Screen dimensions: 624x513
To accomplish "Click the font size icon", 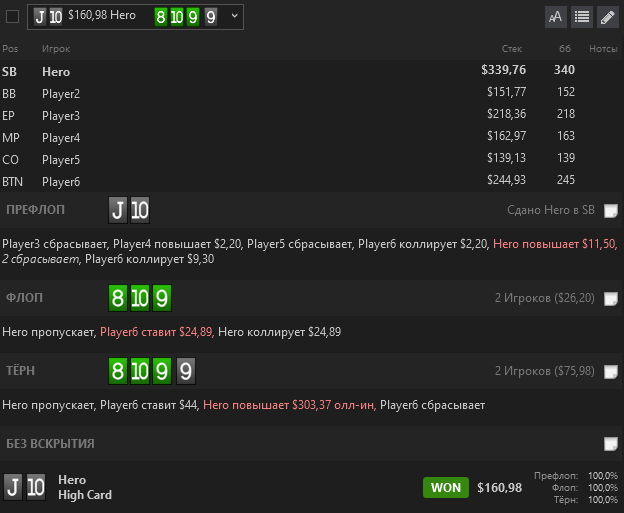I will tap(556, 17).
